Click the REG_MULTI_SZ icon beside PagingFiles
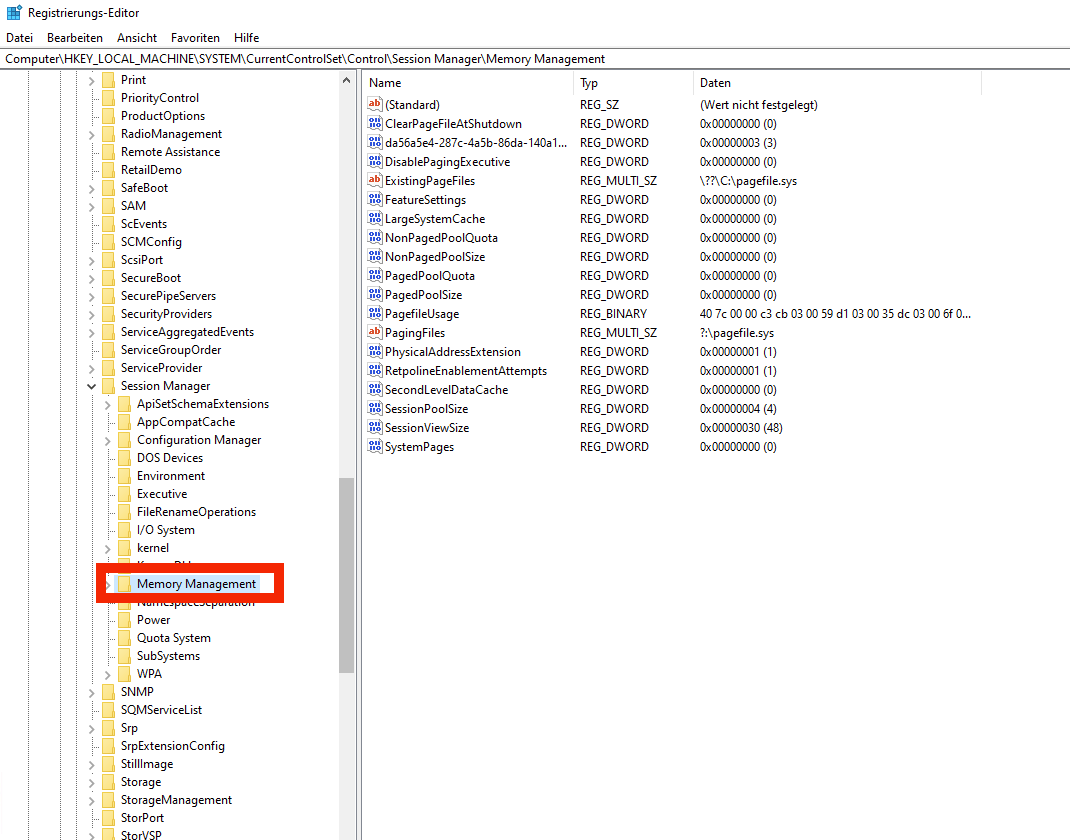This screenshot has height=840, width=1070. tap(377, 332)
